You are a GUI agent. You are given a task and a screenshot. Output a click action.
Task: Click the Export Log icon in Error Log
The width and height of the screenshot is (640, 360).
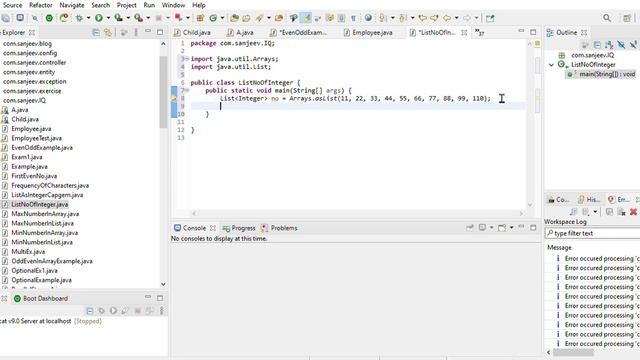click(x=573, y=212)
